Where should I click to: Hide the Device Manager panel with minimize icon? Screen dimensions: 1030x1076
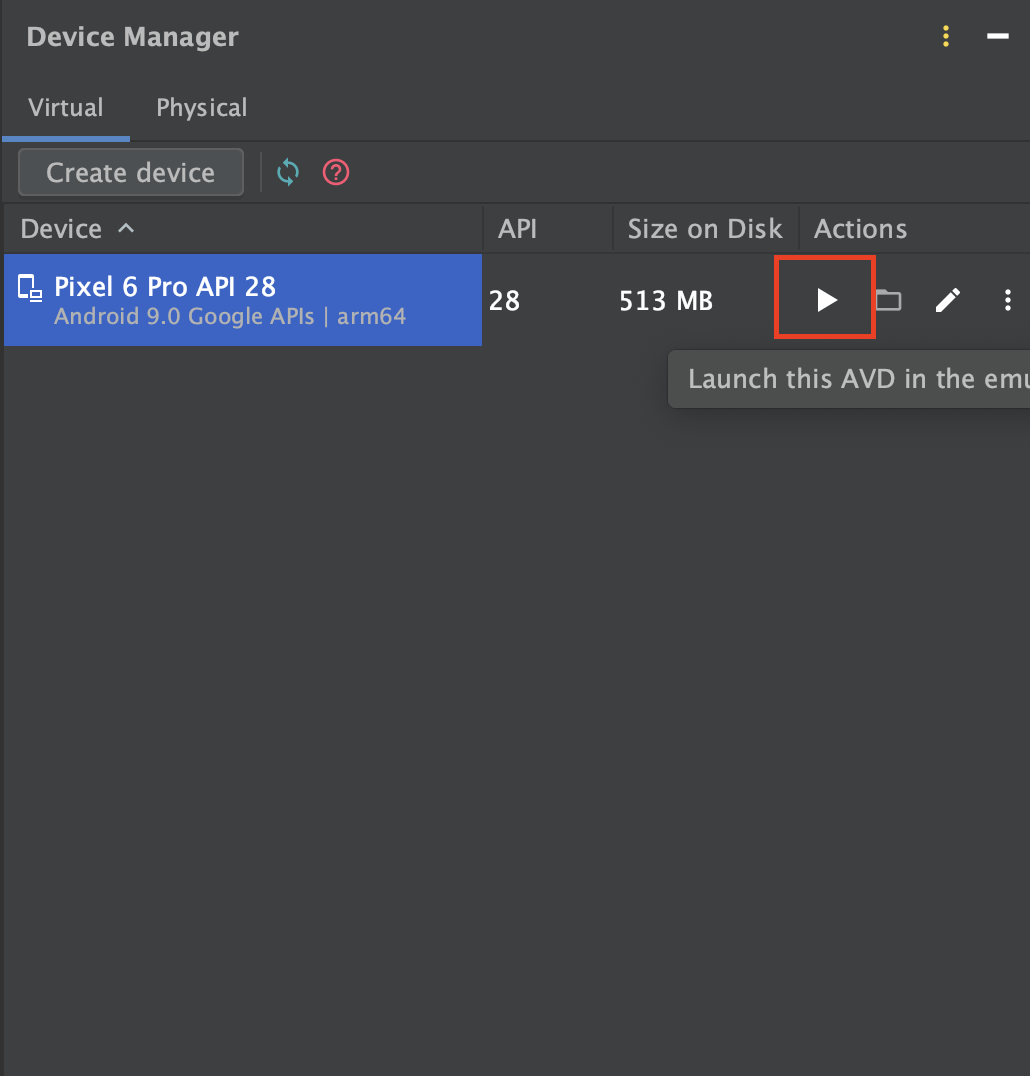click(x=997, y=36)
